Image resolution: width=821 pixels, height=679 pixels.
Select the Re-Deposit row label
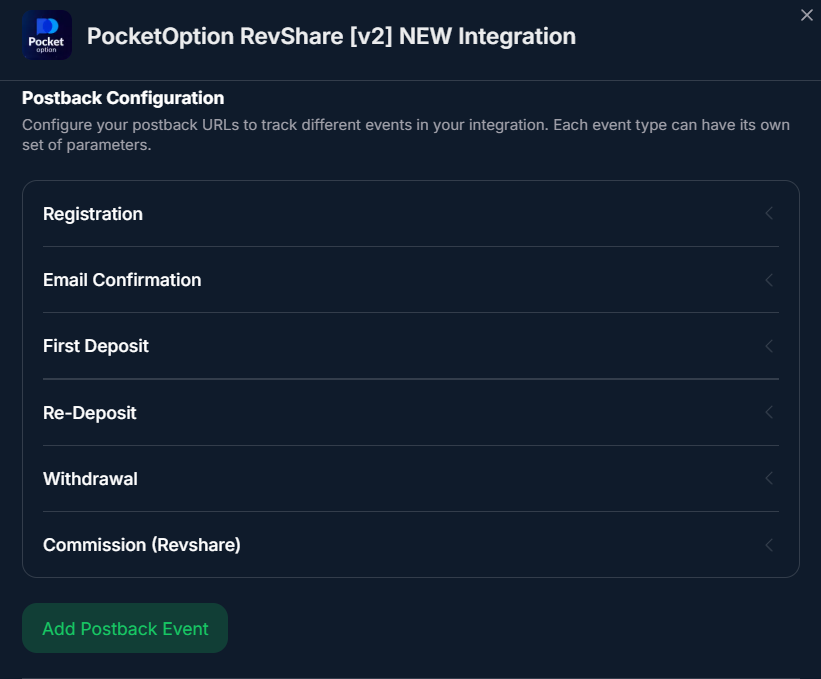[90, 413]
